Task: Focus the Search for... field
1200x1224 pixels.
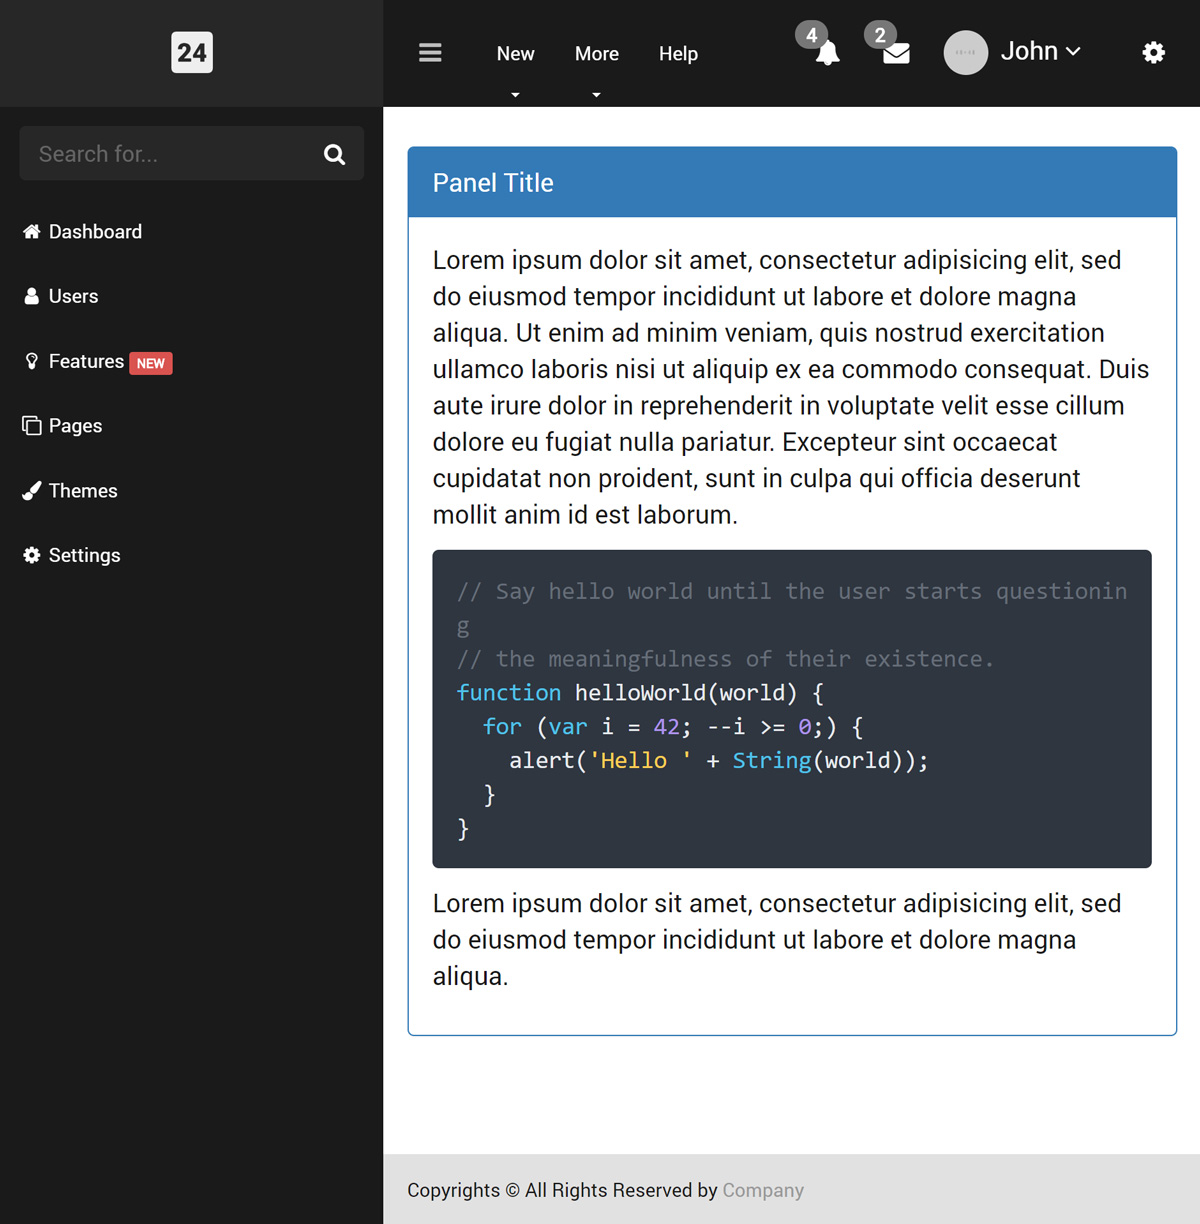Action: [x=192, y=154]
